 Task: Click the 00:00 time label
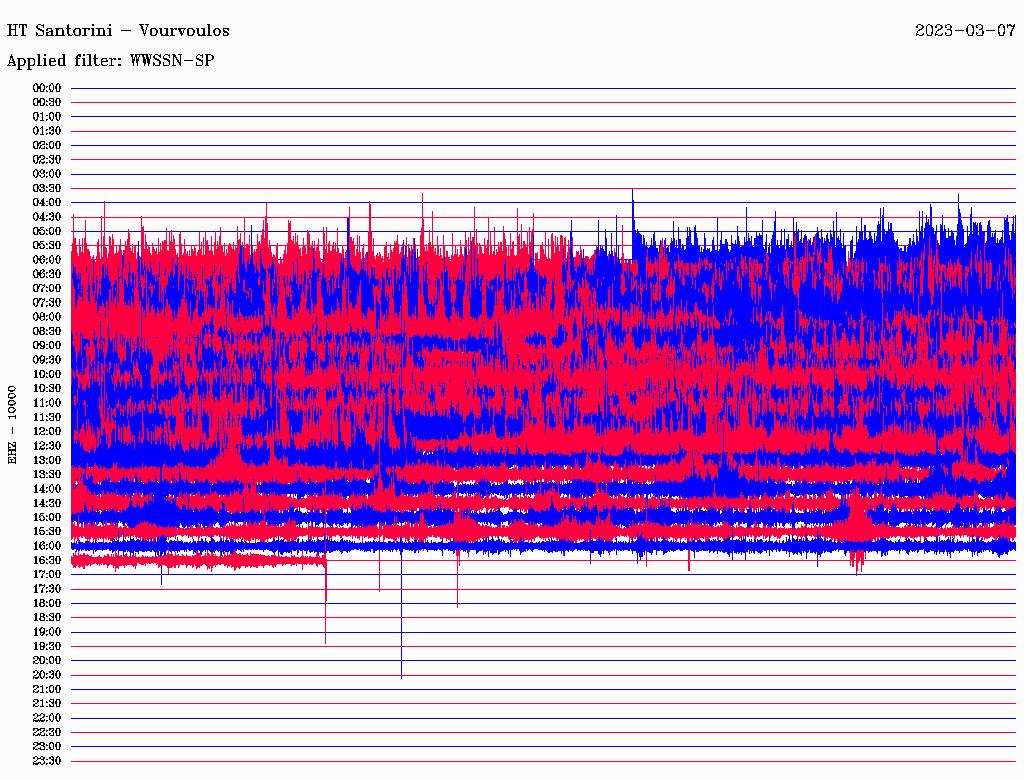tap(47, 88)
